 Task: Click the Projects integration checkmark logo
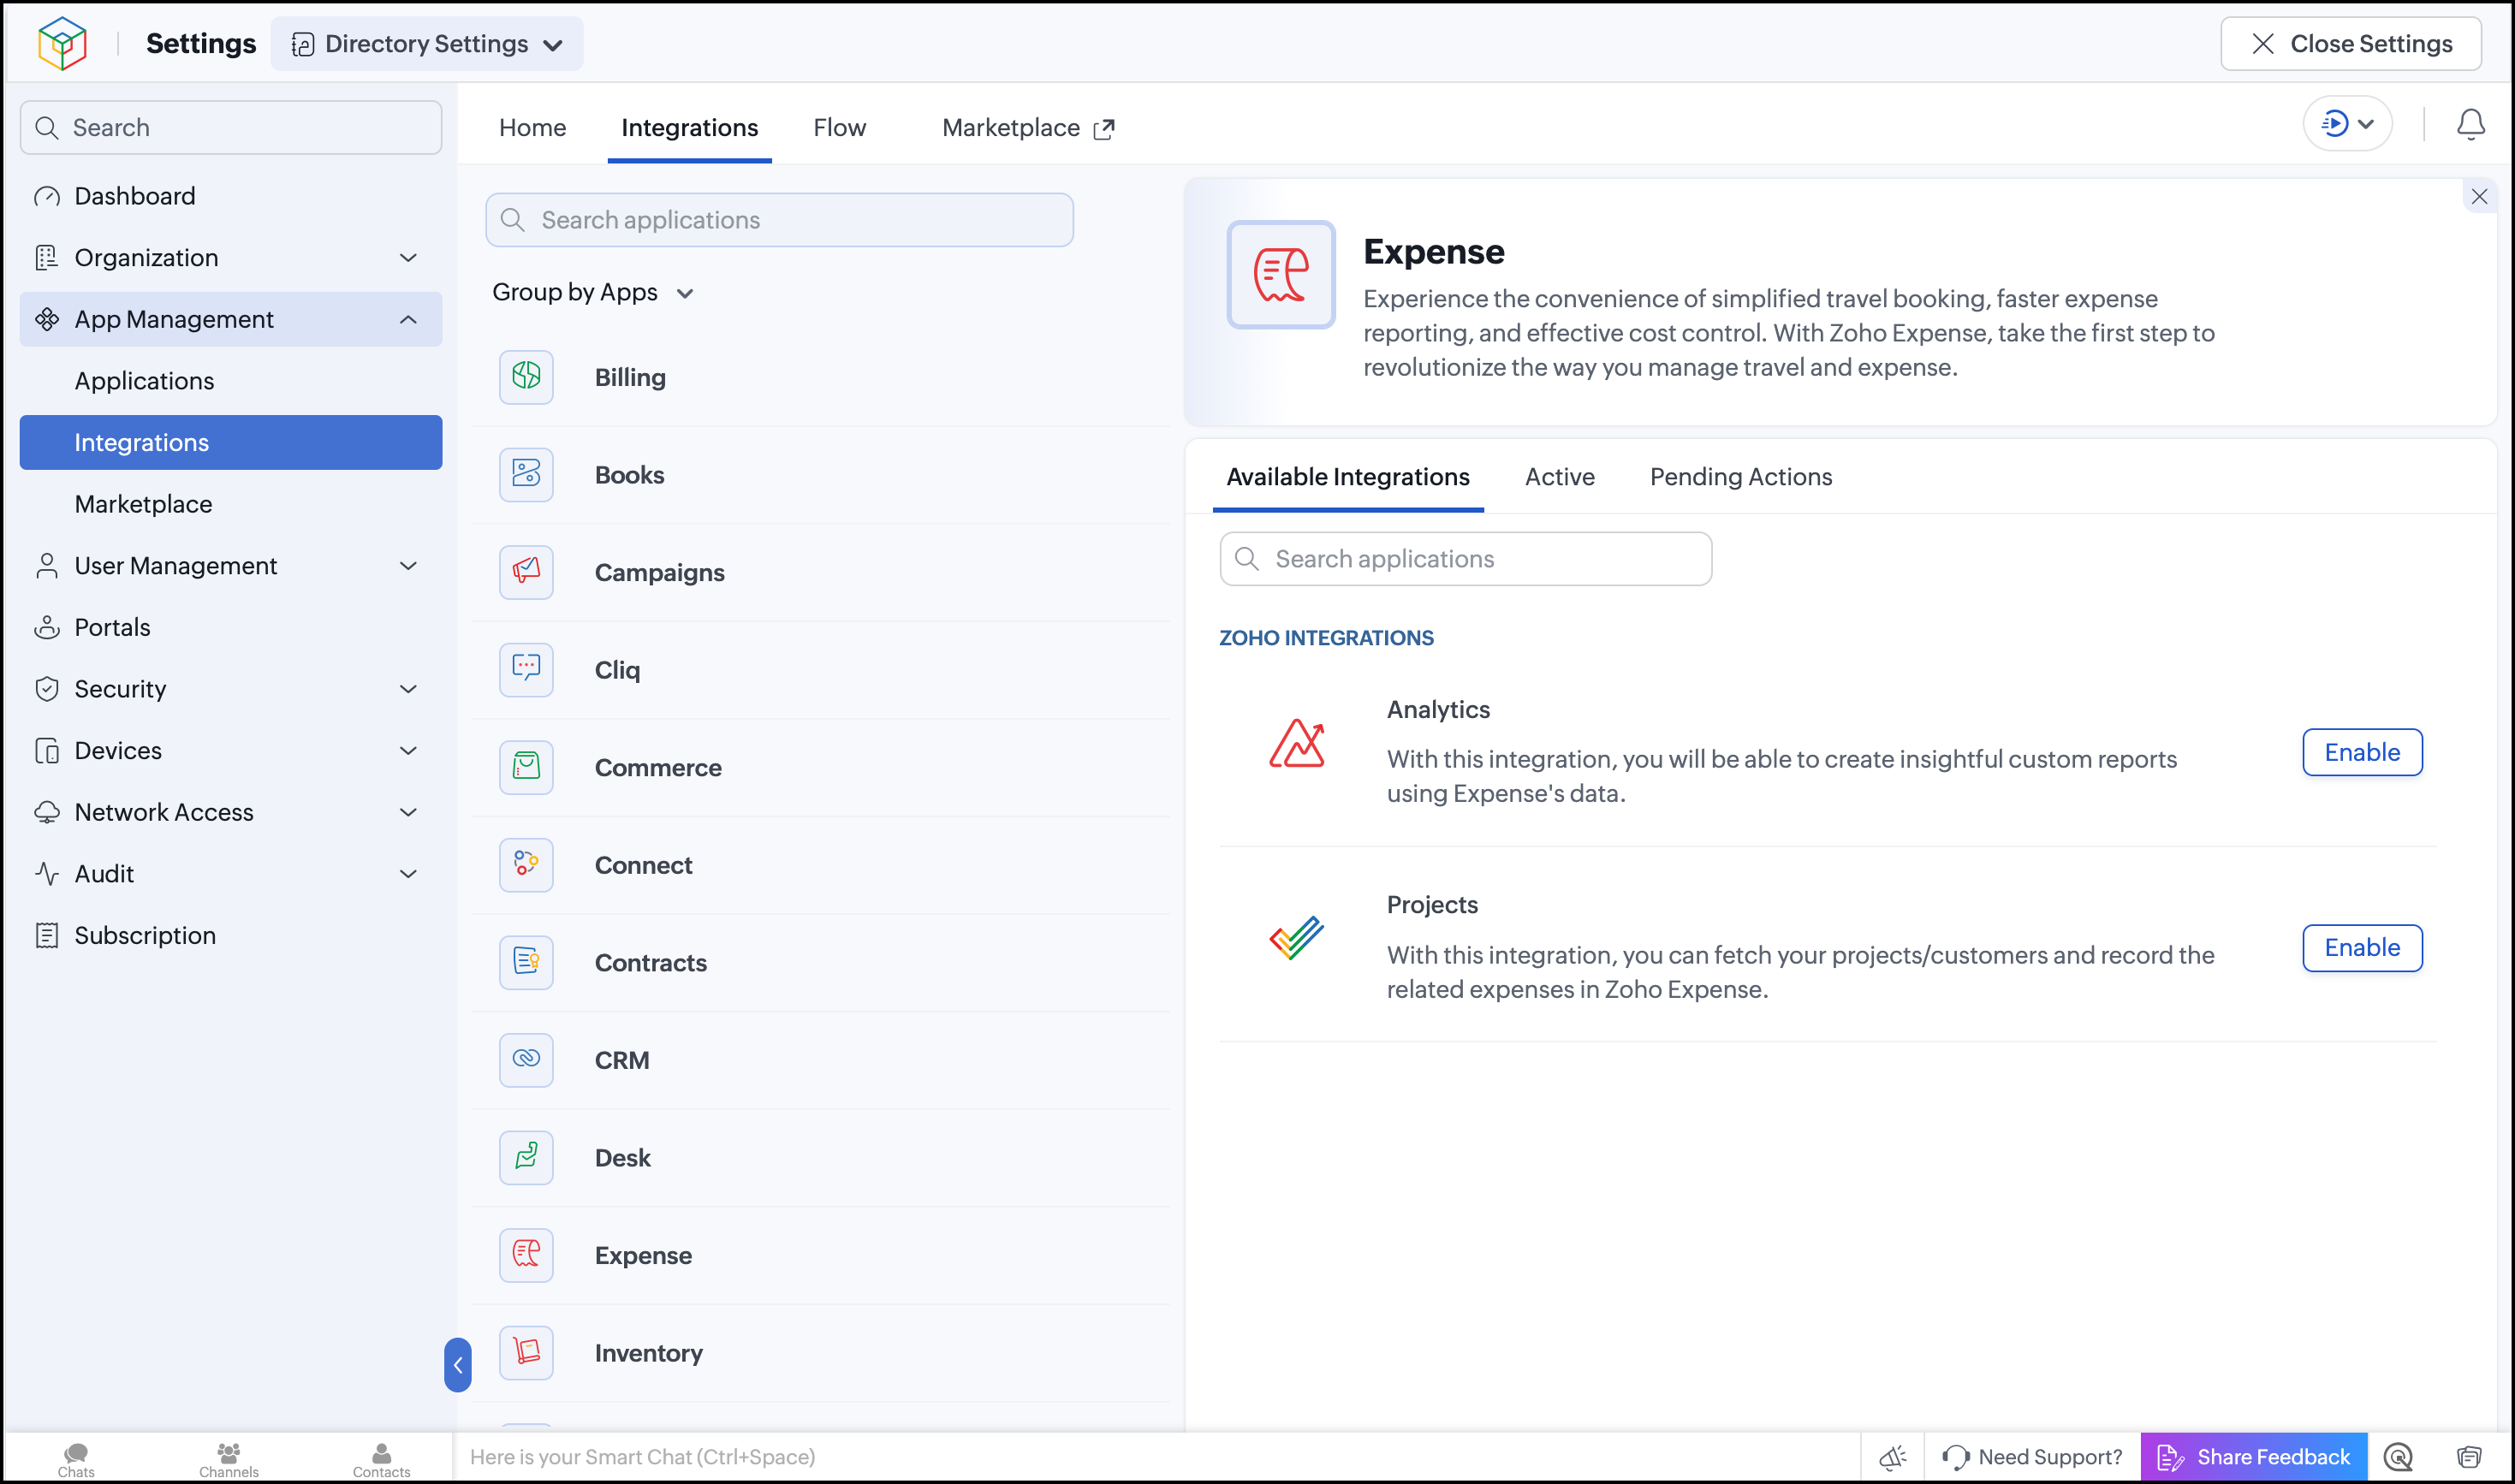point(1296,939)
